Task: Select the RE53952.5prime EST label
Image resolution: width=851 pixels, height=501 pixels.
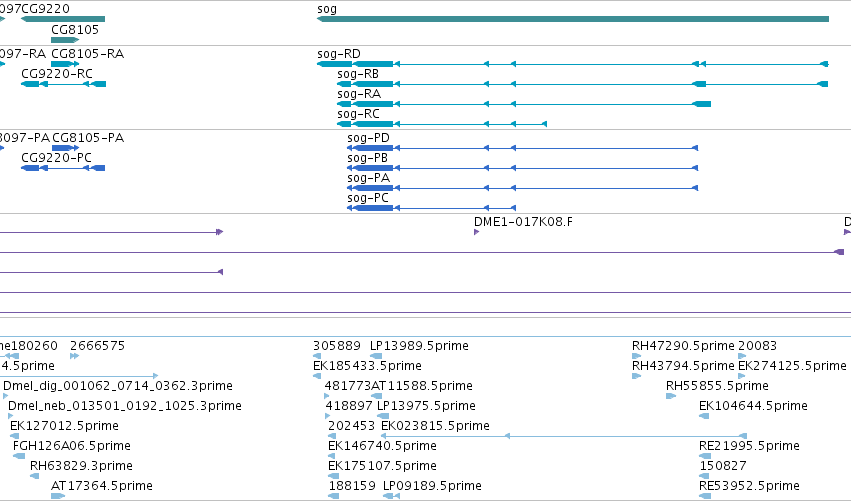Action: (750, 486)
